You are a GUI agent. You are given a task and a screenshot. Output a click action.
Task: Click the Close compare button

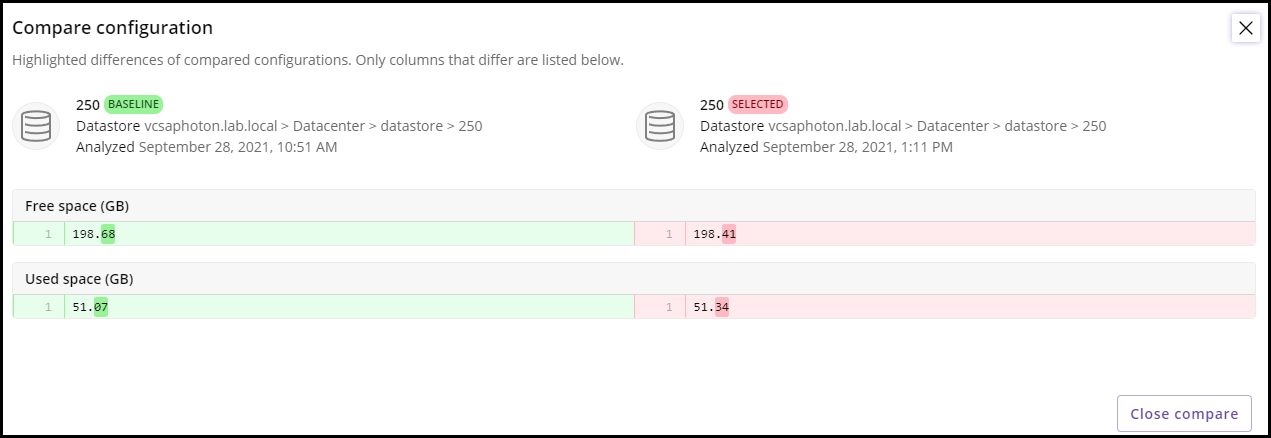click(1184, 414)
